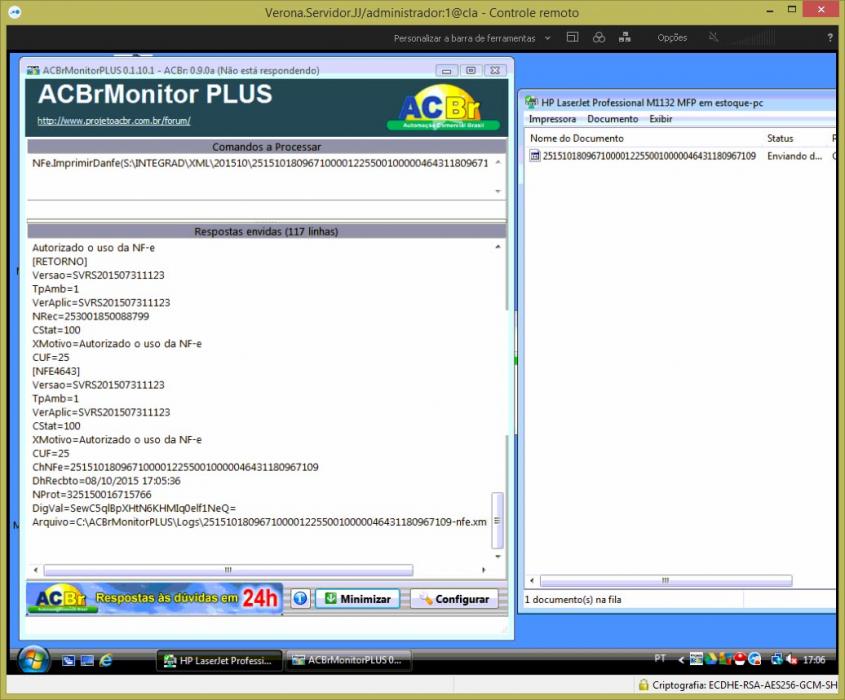Switch to ACBrMonitorPLUS taskbar button
Viewport: 845px width, 700px height.
(x=349, y=660)
